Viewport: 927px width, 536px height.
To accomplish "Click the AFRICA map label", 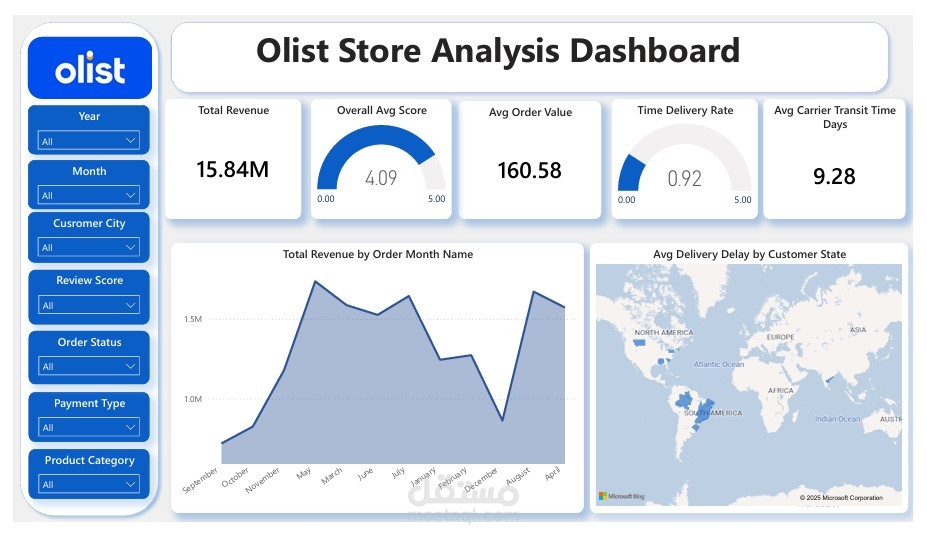I will 780,391.
